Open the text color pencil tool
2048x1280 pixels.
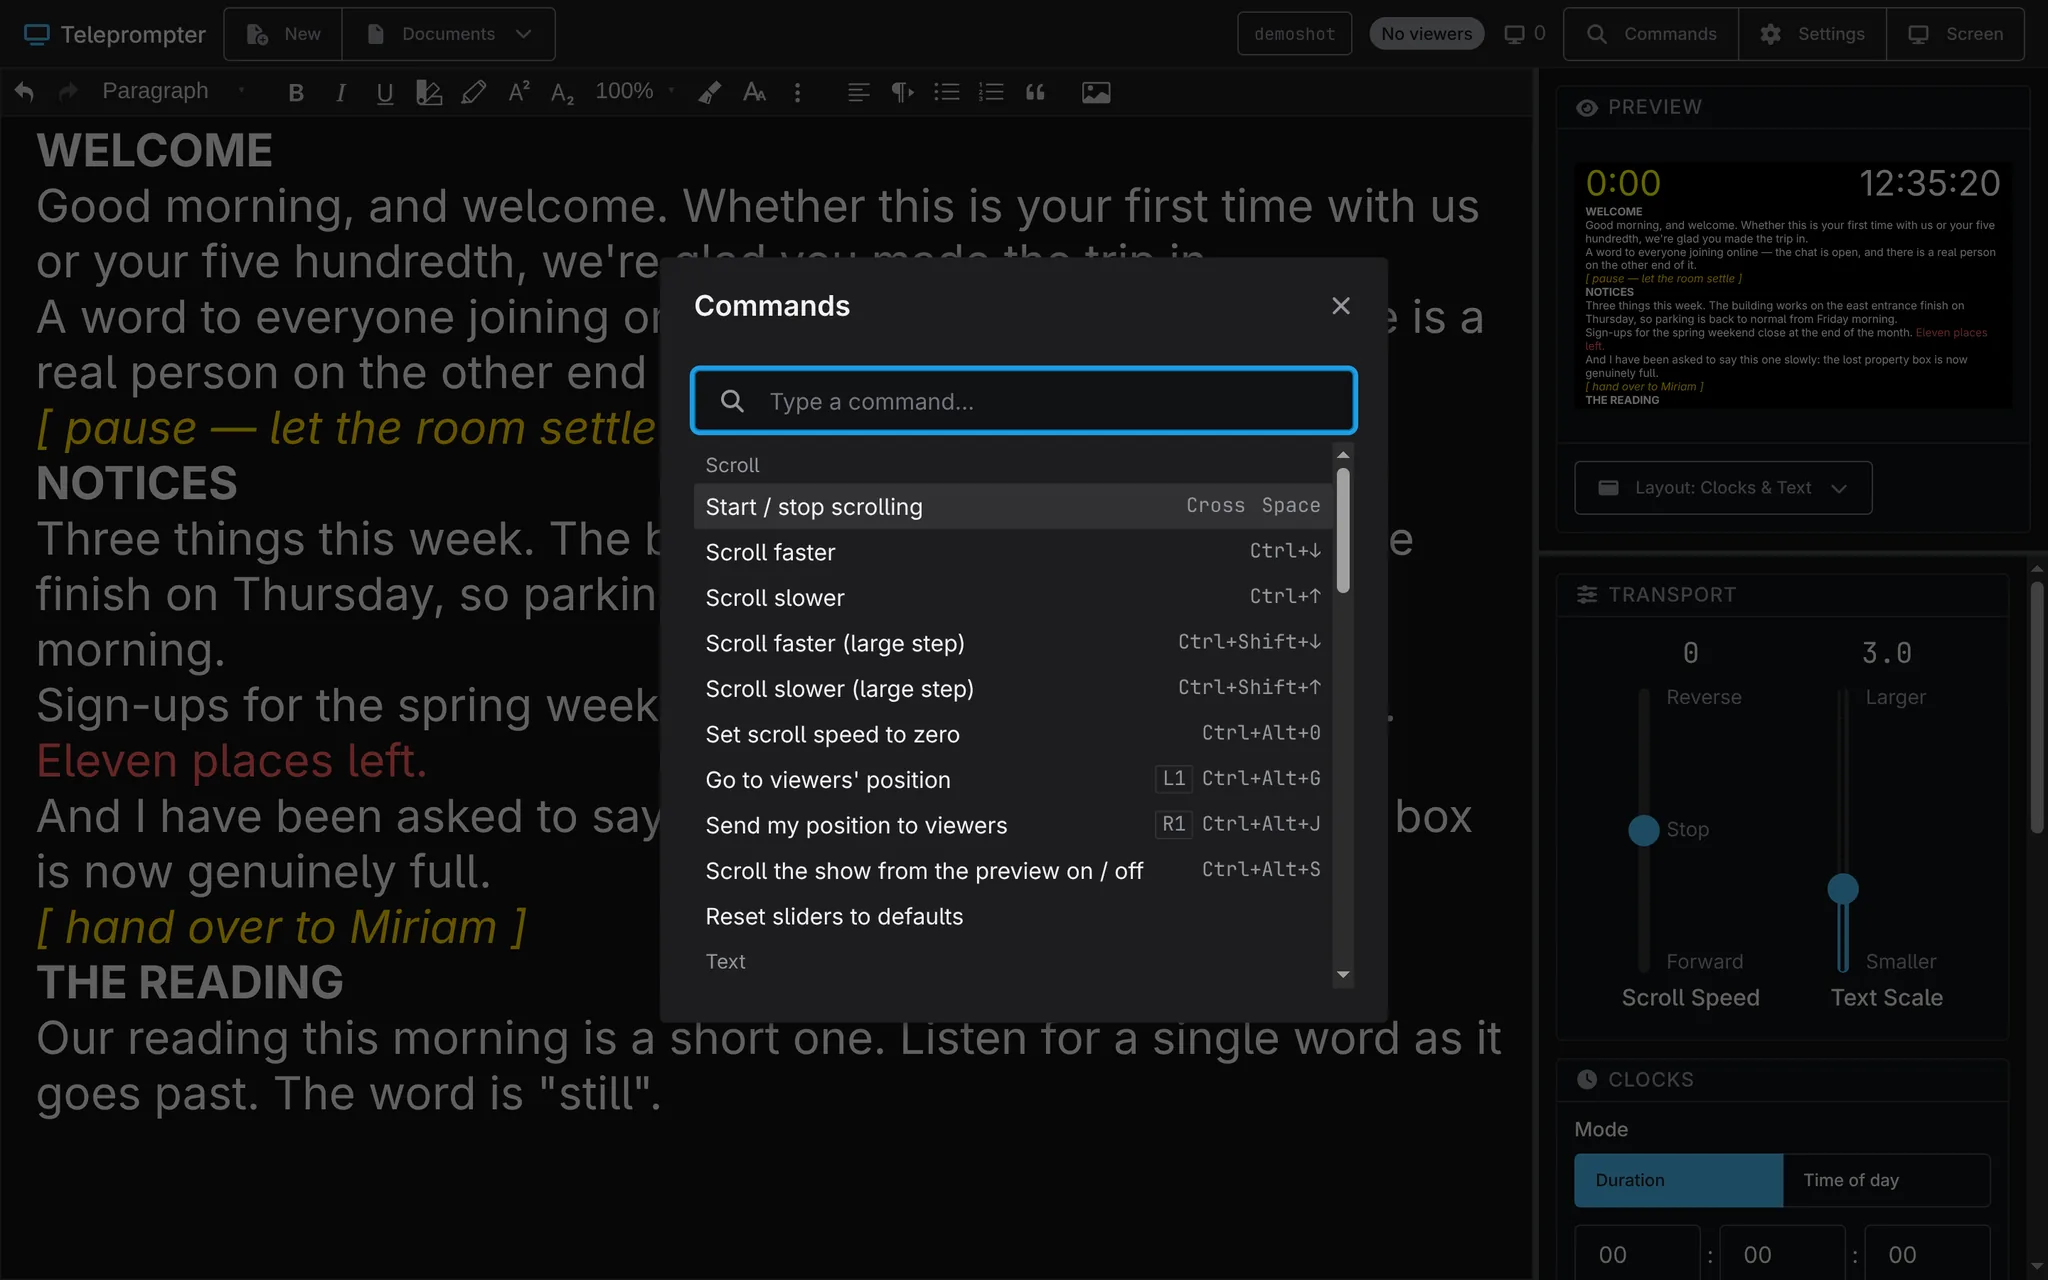click(474, 92)
